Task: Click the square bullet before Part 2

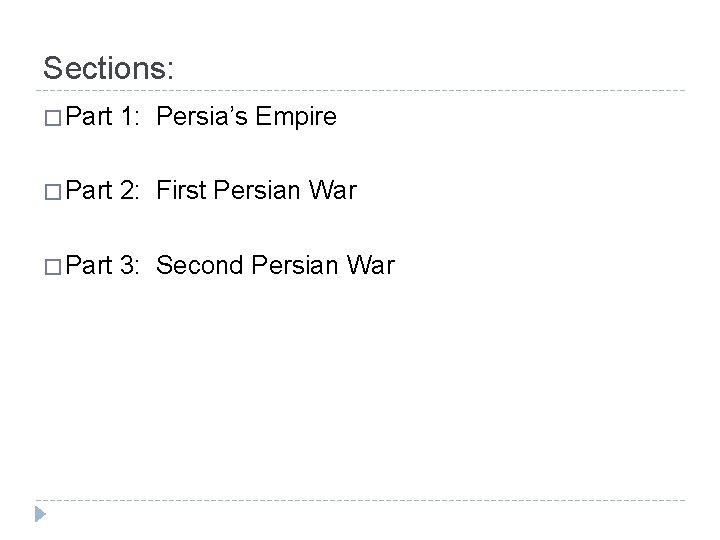Action: coord(52,192)
